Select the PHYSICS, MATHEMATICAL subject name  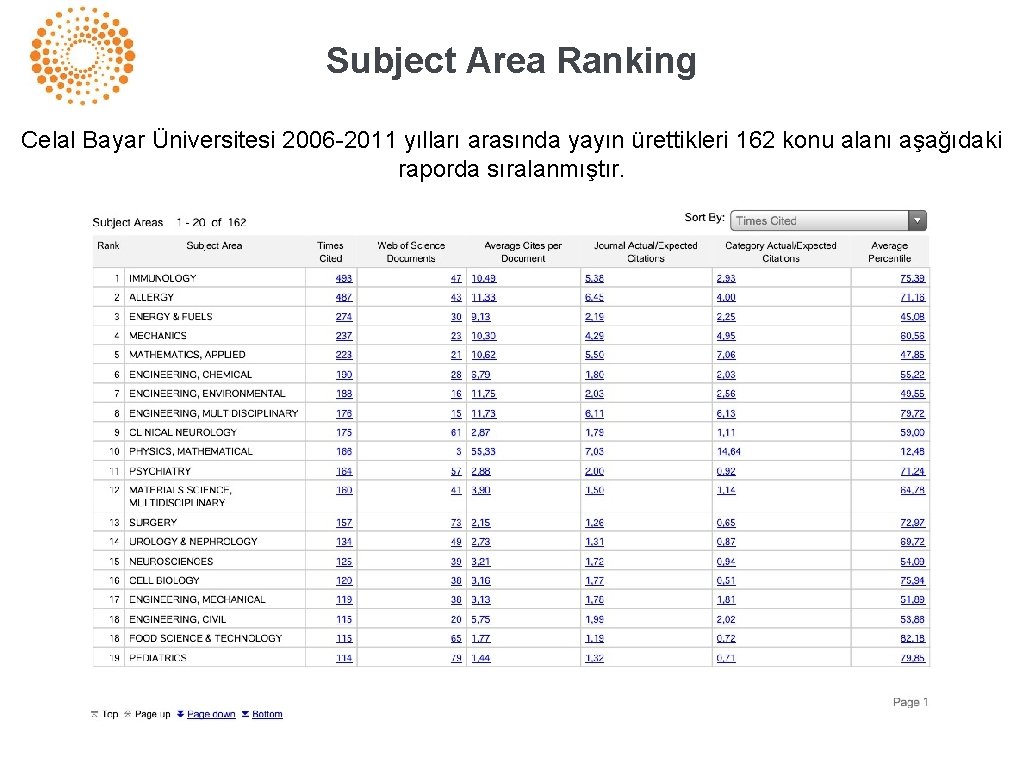pyautogui.click(x=191, y=451)
